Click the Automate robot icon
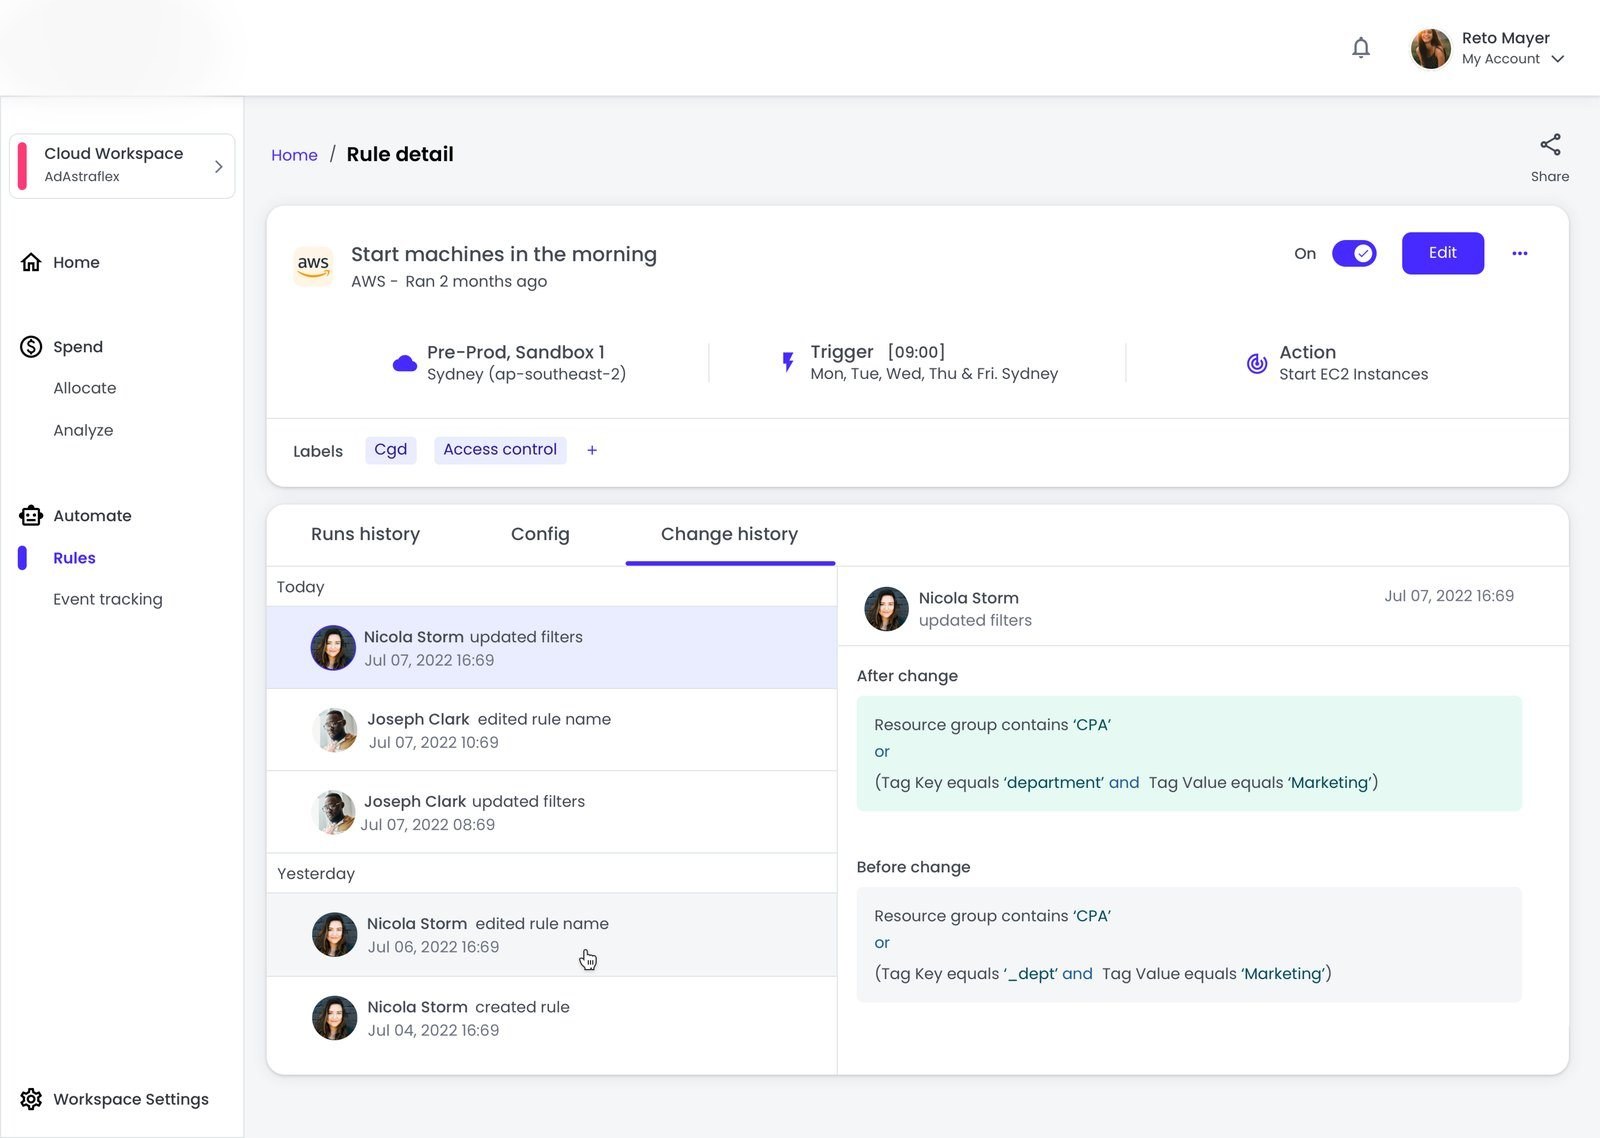This screenshot has height=1138, width=1600. pyautogui.click(x=31, y=515)
